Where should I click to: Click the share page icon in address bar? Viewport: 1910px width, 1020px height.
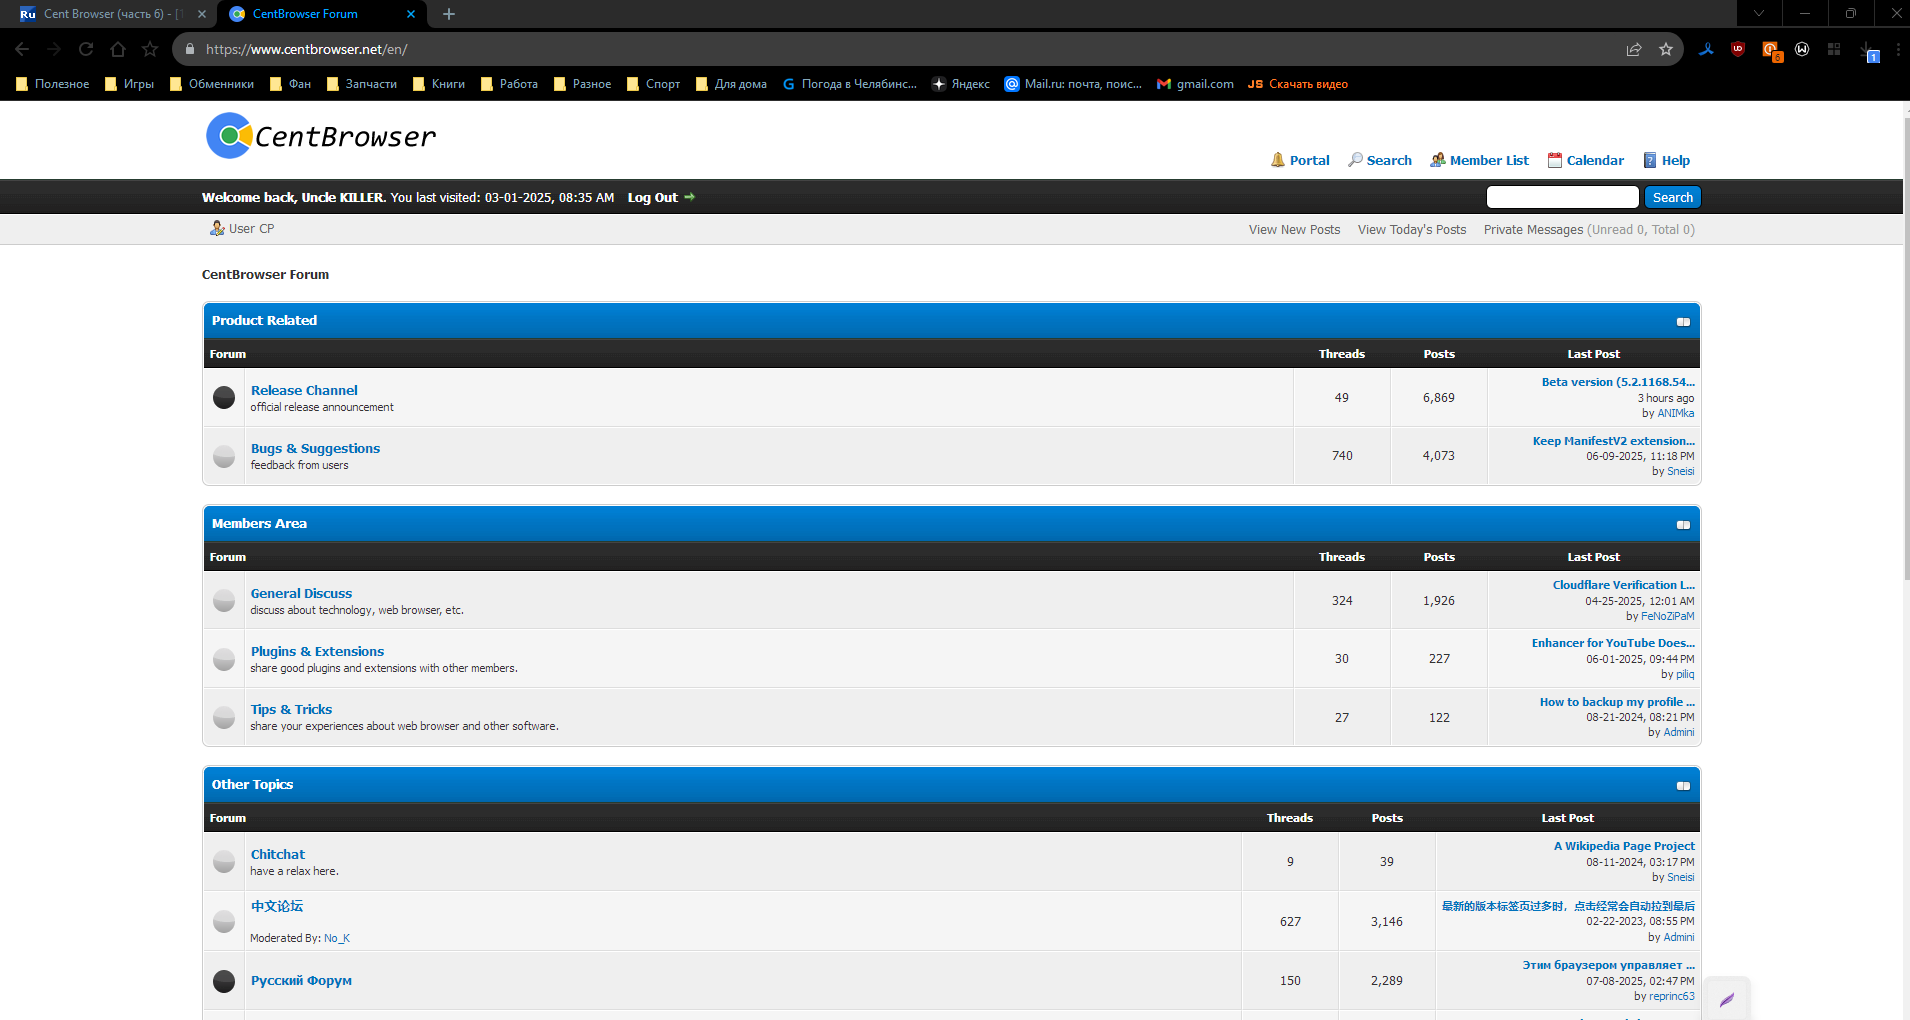point(1634,49)
